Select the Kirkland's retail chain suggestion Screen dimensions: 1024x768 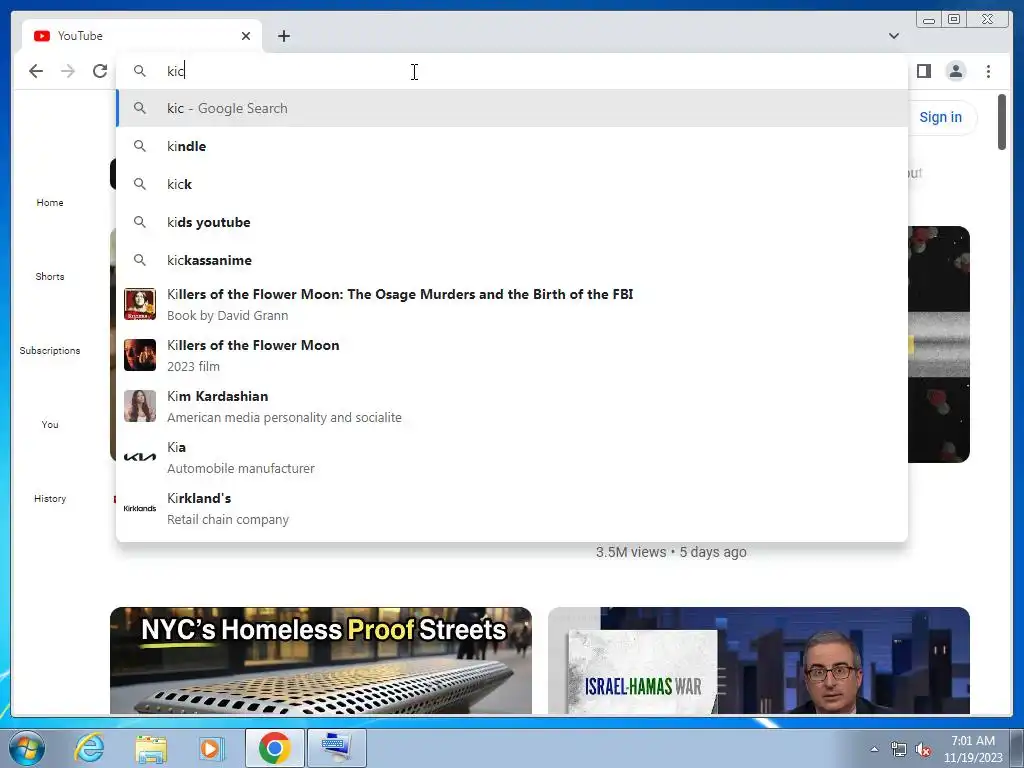click(512, 508)
